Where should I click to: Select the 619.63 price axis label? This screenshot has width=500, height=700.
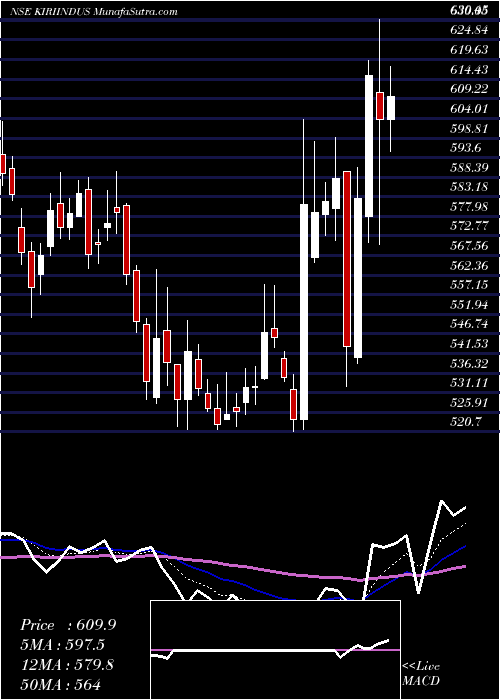[469, 50]
